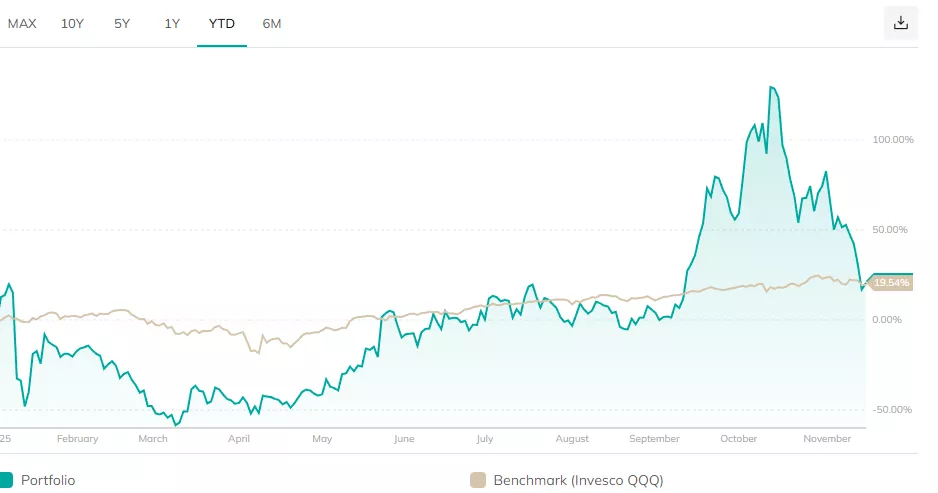Choose the 5Y time range

(x=122, y=23)
